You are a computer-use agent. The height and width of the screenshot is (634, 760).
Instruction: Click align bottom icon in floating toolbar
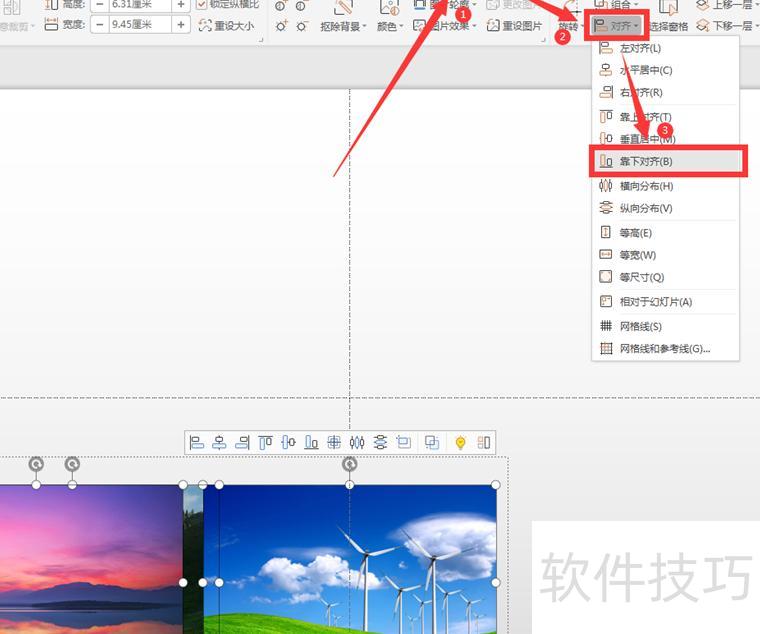pyautogui.click(x=311, y=442)
